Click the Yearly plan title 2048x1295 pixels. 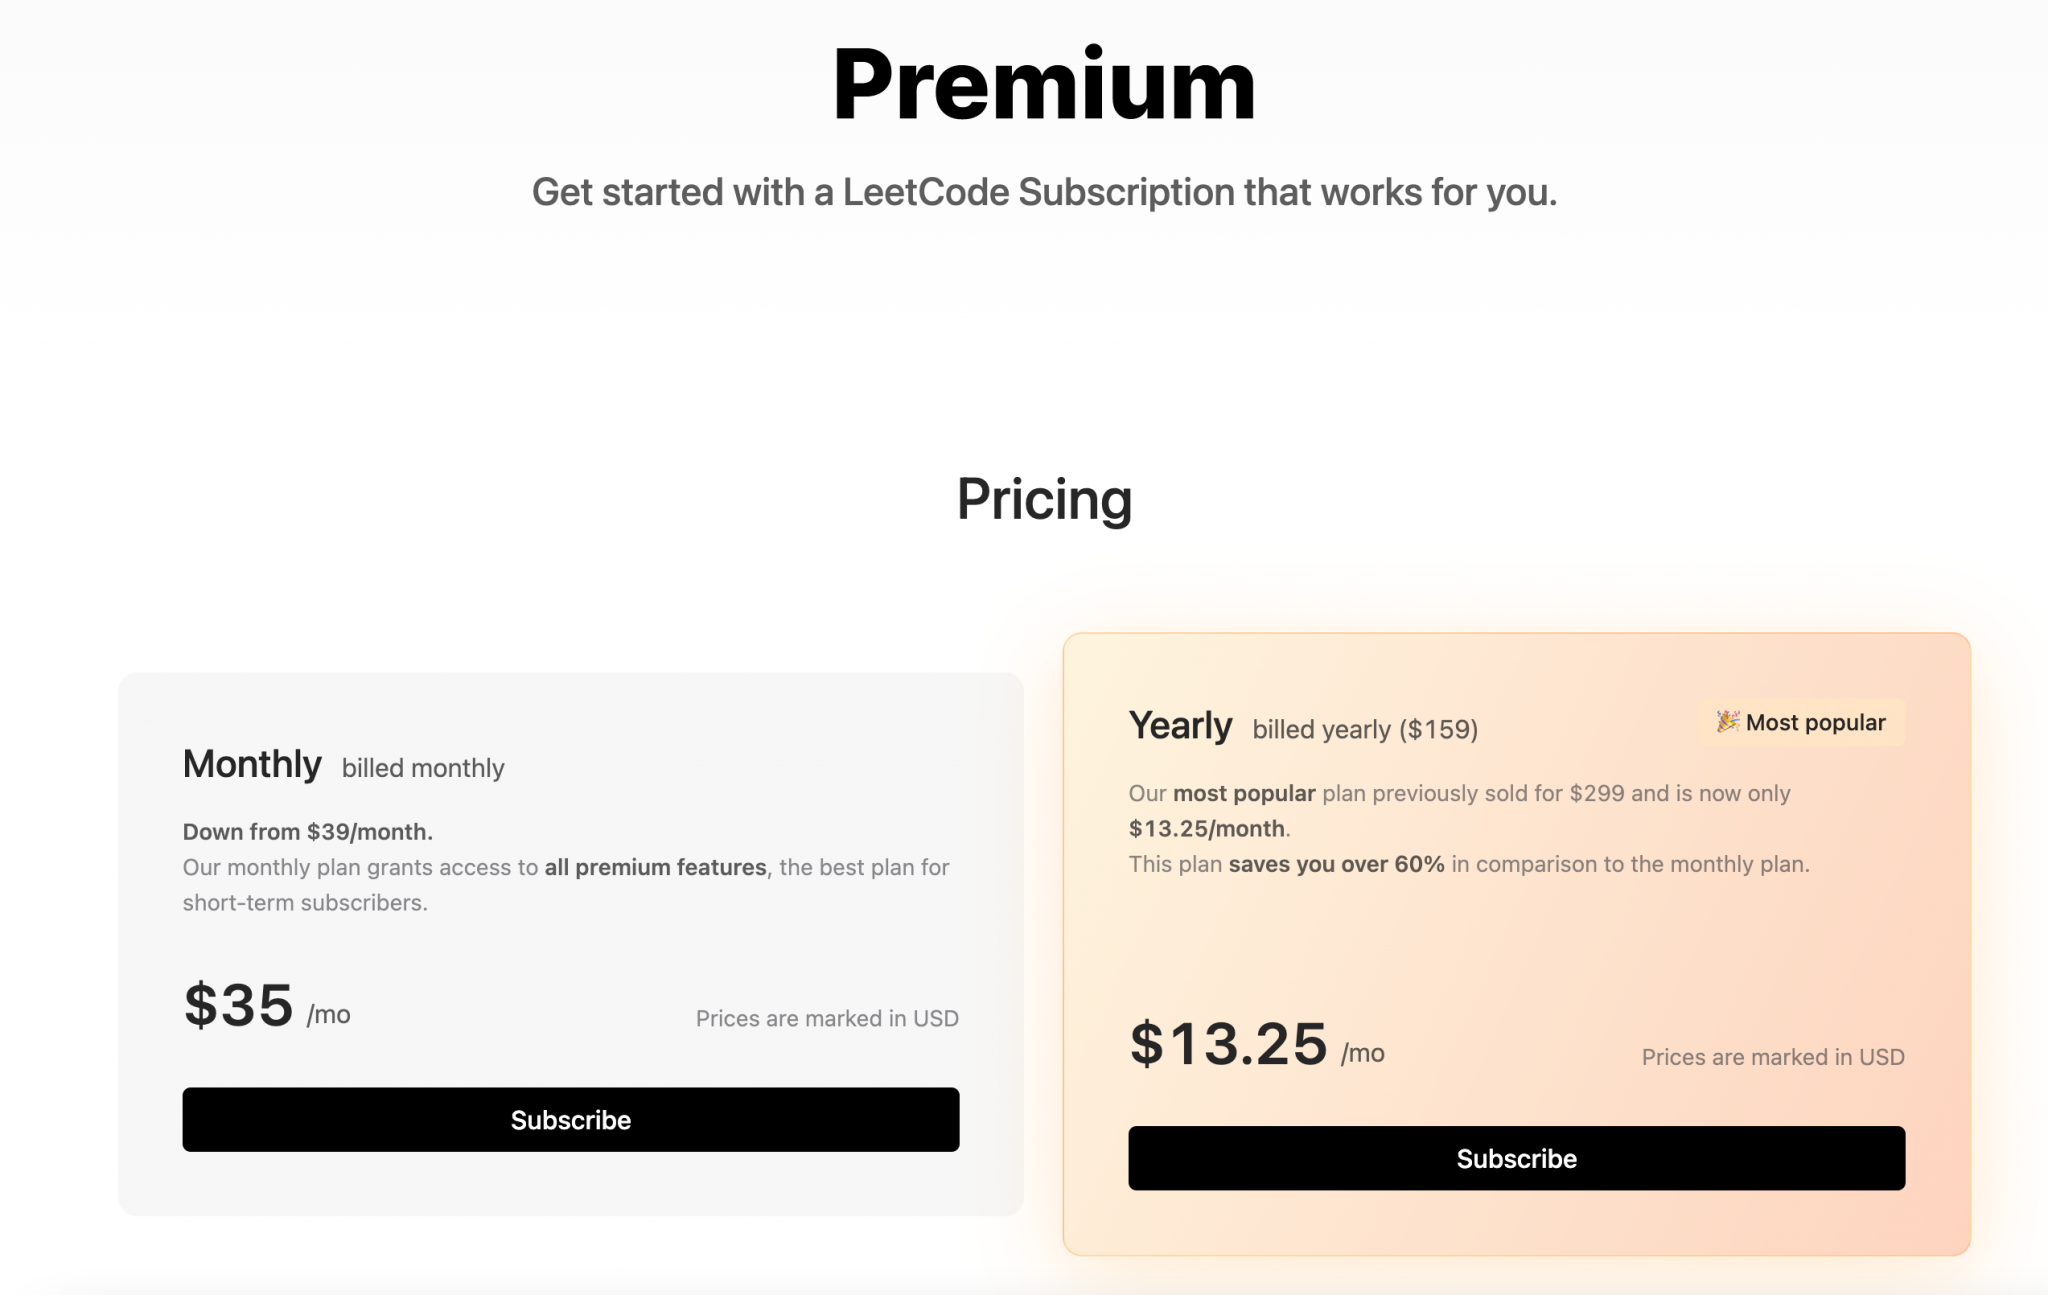1181,725
